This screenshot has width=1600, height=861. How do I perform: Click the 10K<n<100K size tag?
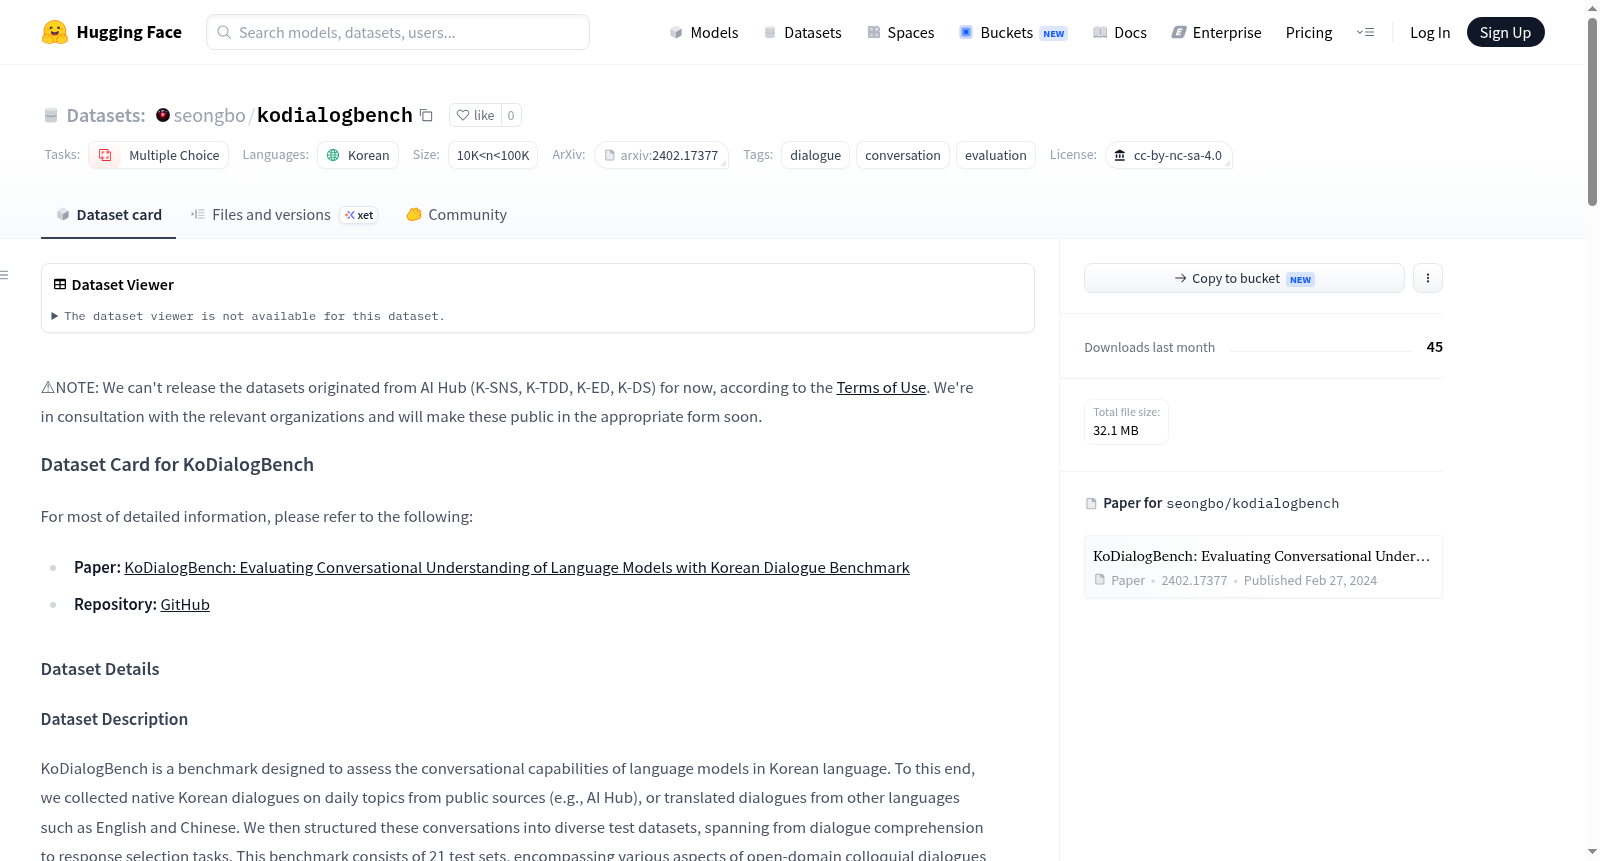click(493, 155)
